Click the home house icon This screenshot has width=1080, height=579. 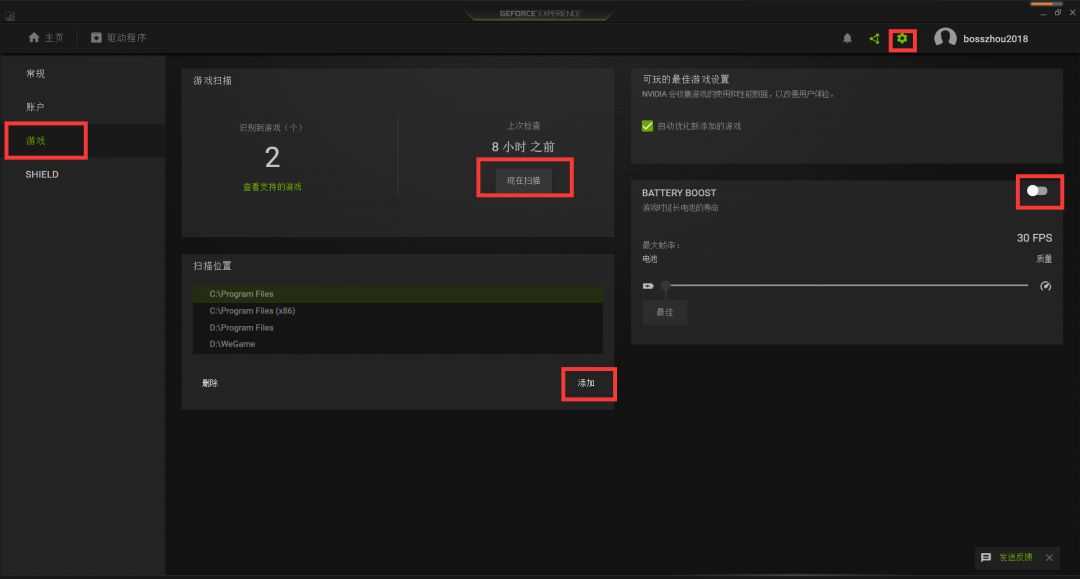click(x=34, y=37)
